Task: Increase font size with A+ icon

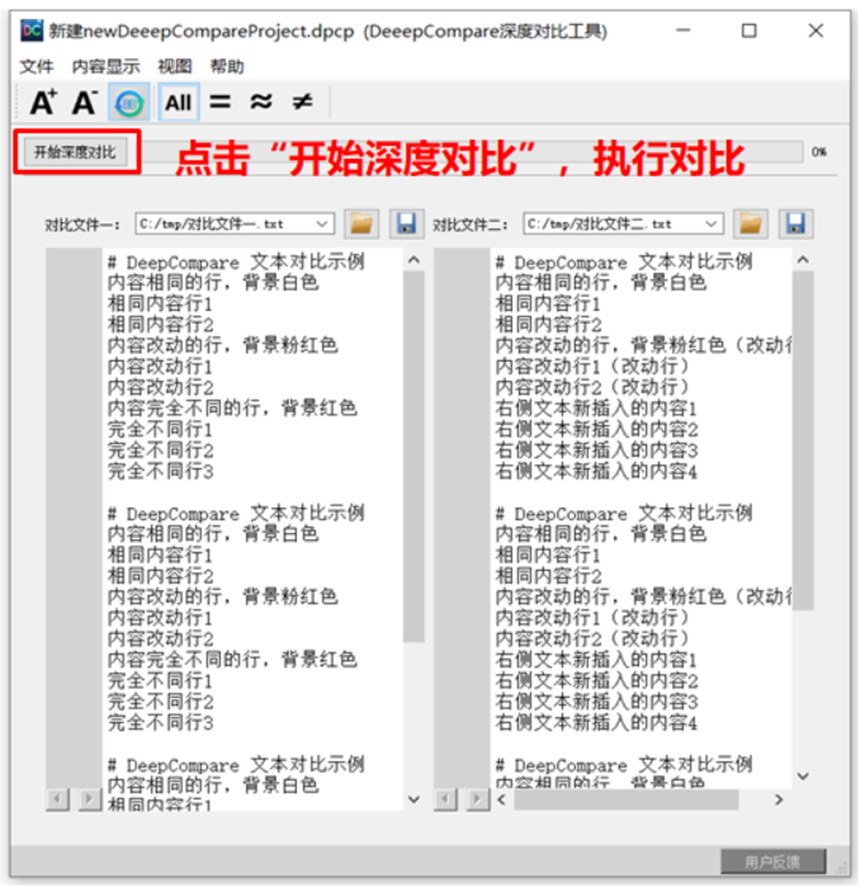Action: [43, 102]
